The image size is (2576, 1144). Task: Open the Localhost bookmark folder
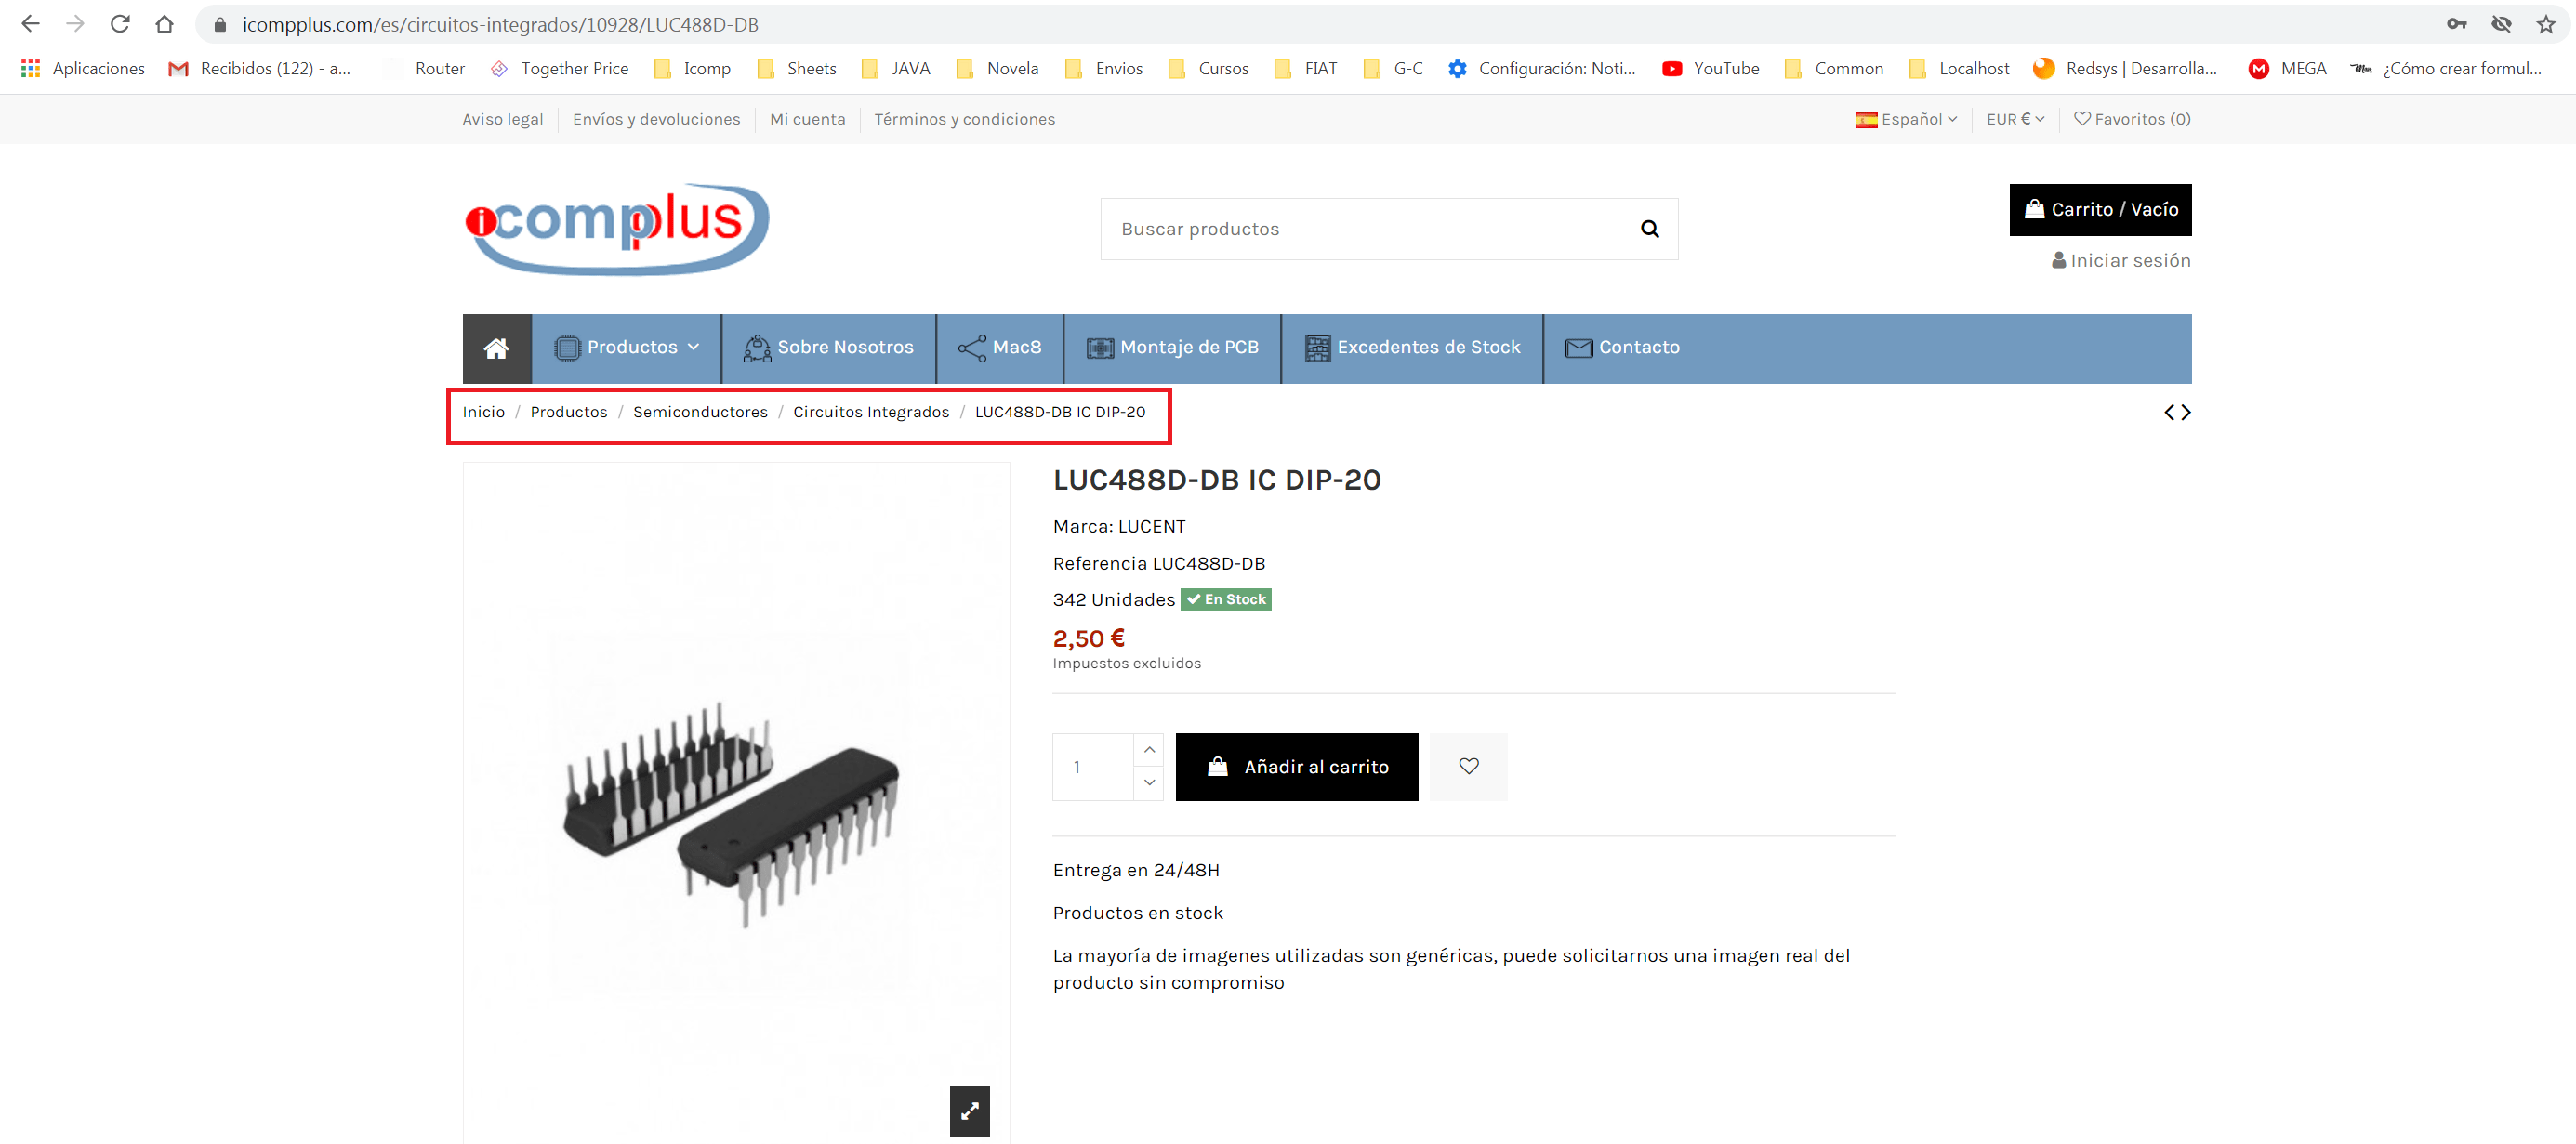point(1959,68)
